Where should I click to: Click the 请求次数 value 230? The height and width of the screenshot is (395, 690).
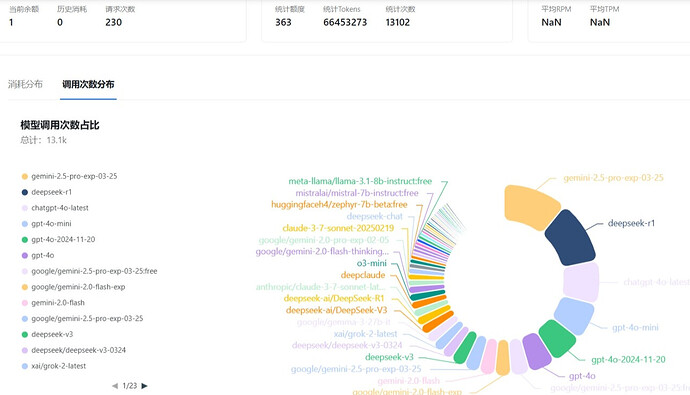114,22
